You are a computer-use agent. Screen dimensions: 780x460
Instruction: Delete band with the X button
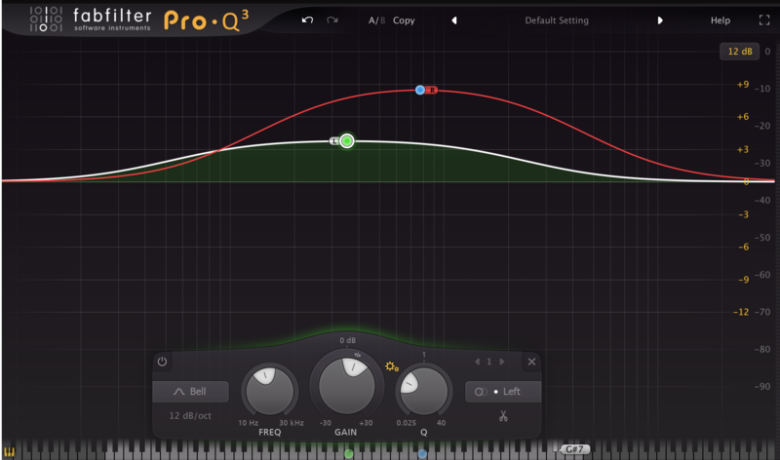pyautogui.click(x=531, y=362)
